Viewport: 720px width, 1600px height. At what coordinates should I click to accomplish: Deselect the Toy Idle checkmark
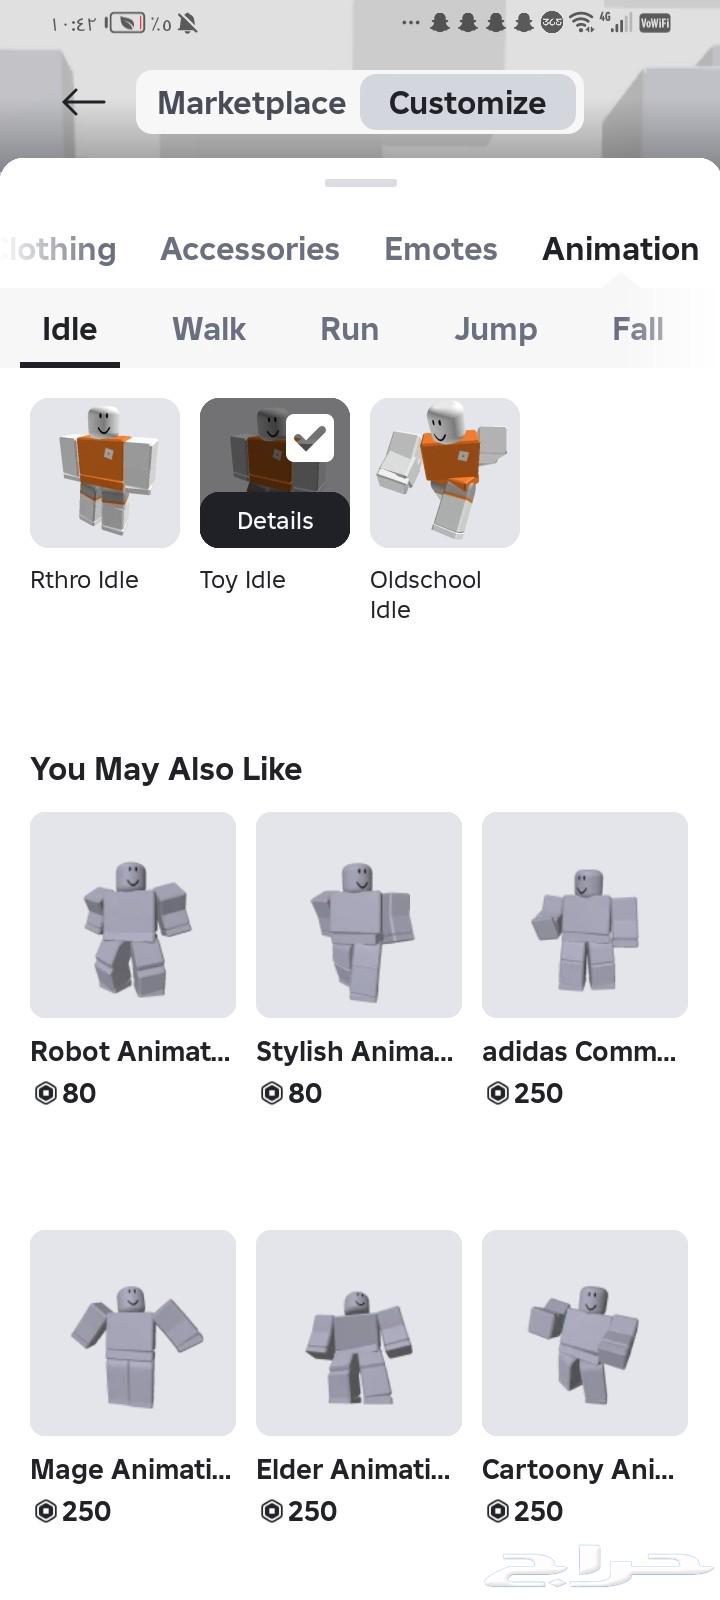310,437
